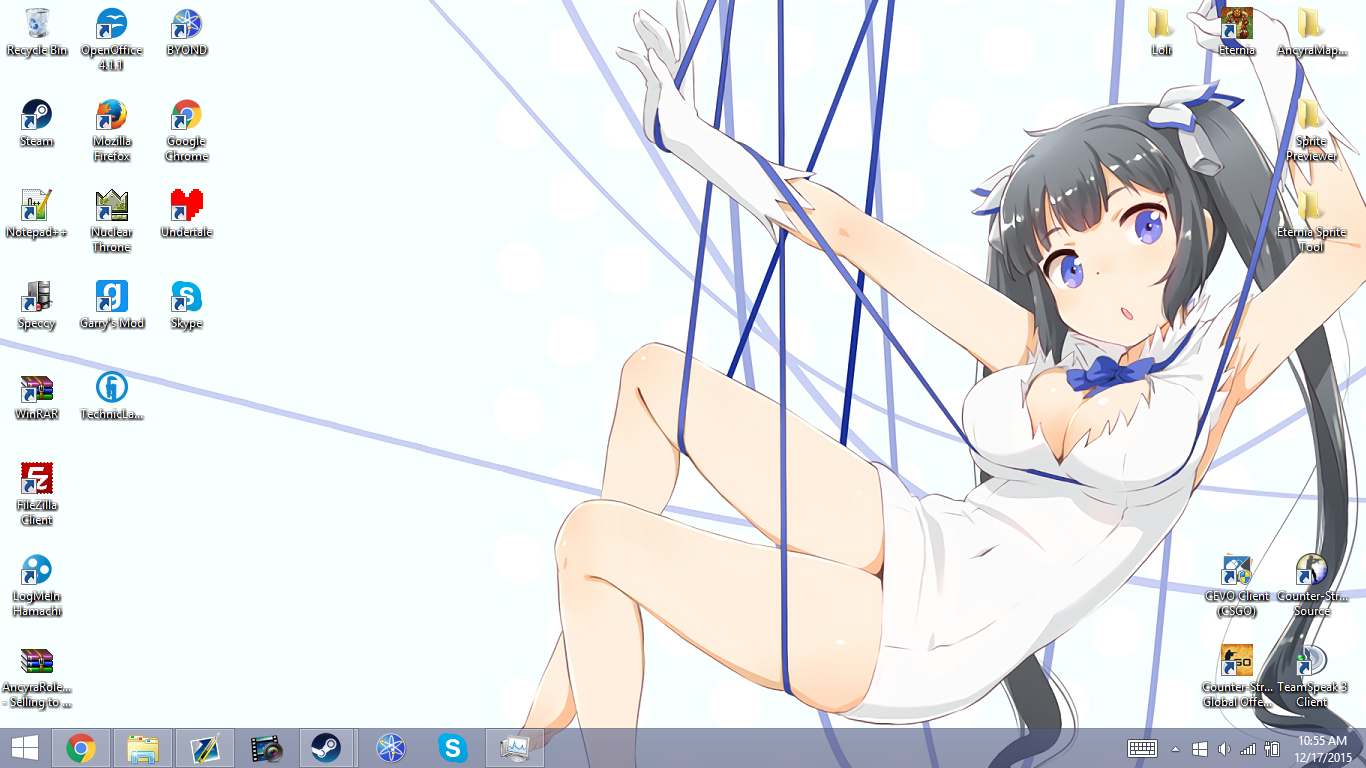Screen dimensions: 1366x768
Task: Open the touch keyboard from the tray
Action: click(x=1143, y=748)
